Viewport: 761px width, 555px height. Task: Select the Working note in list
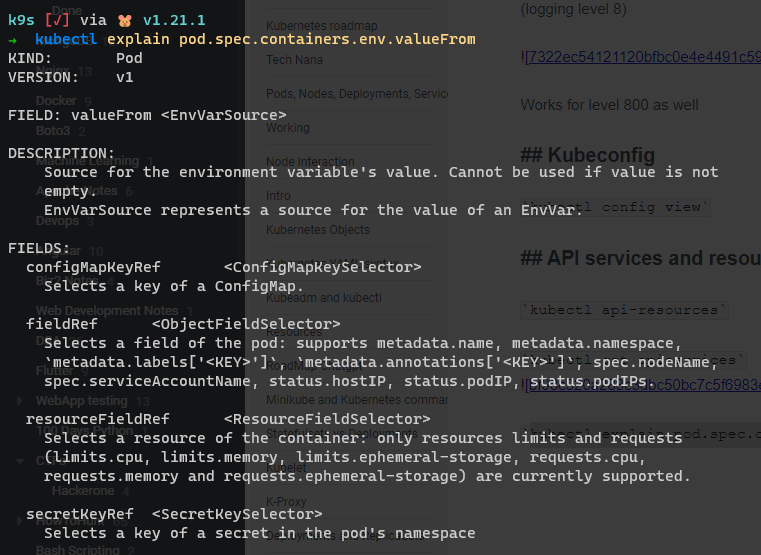288,128
